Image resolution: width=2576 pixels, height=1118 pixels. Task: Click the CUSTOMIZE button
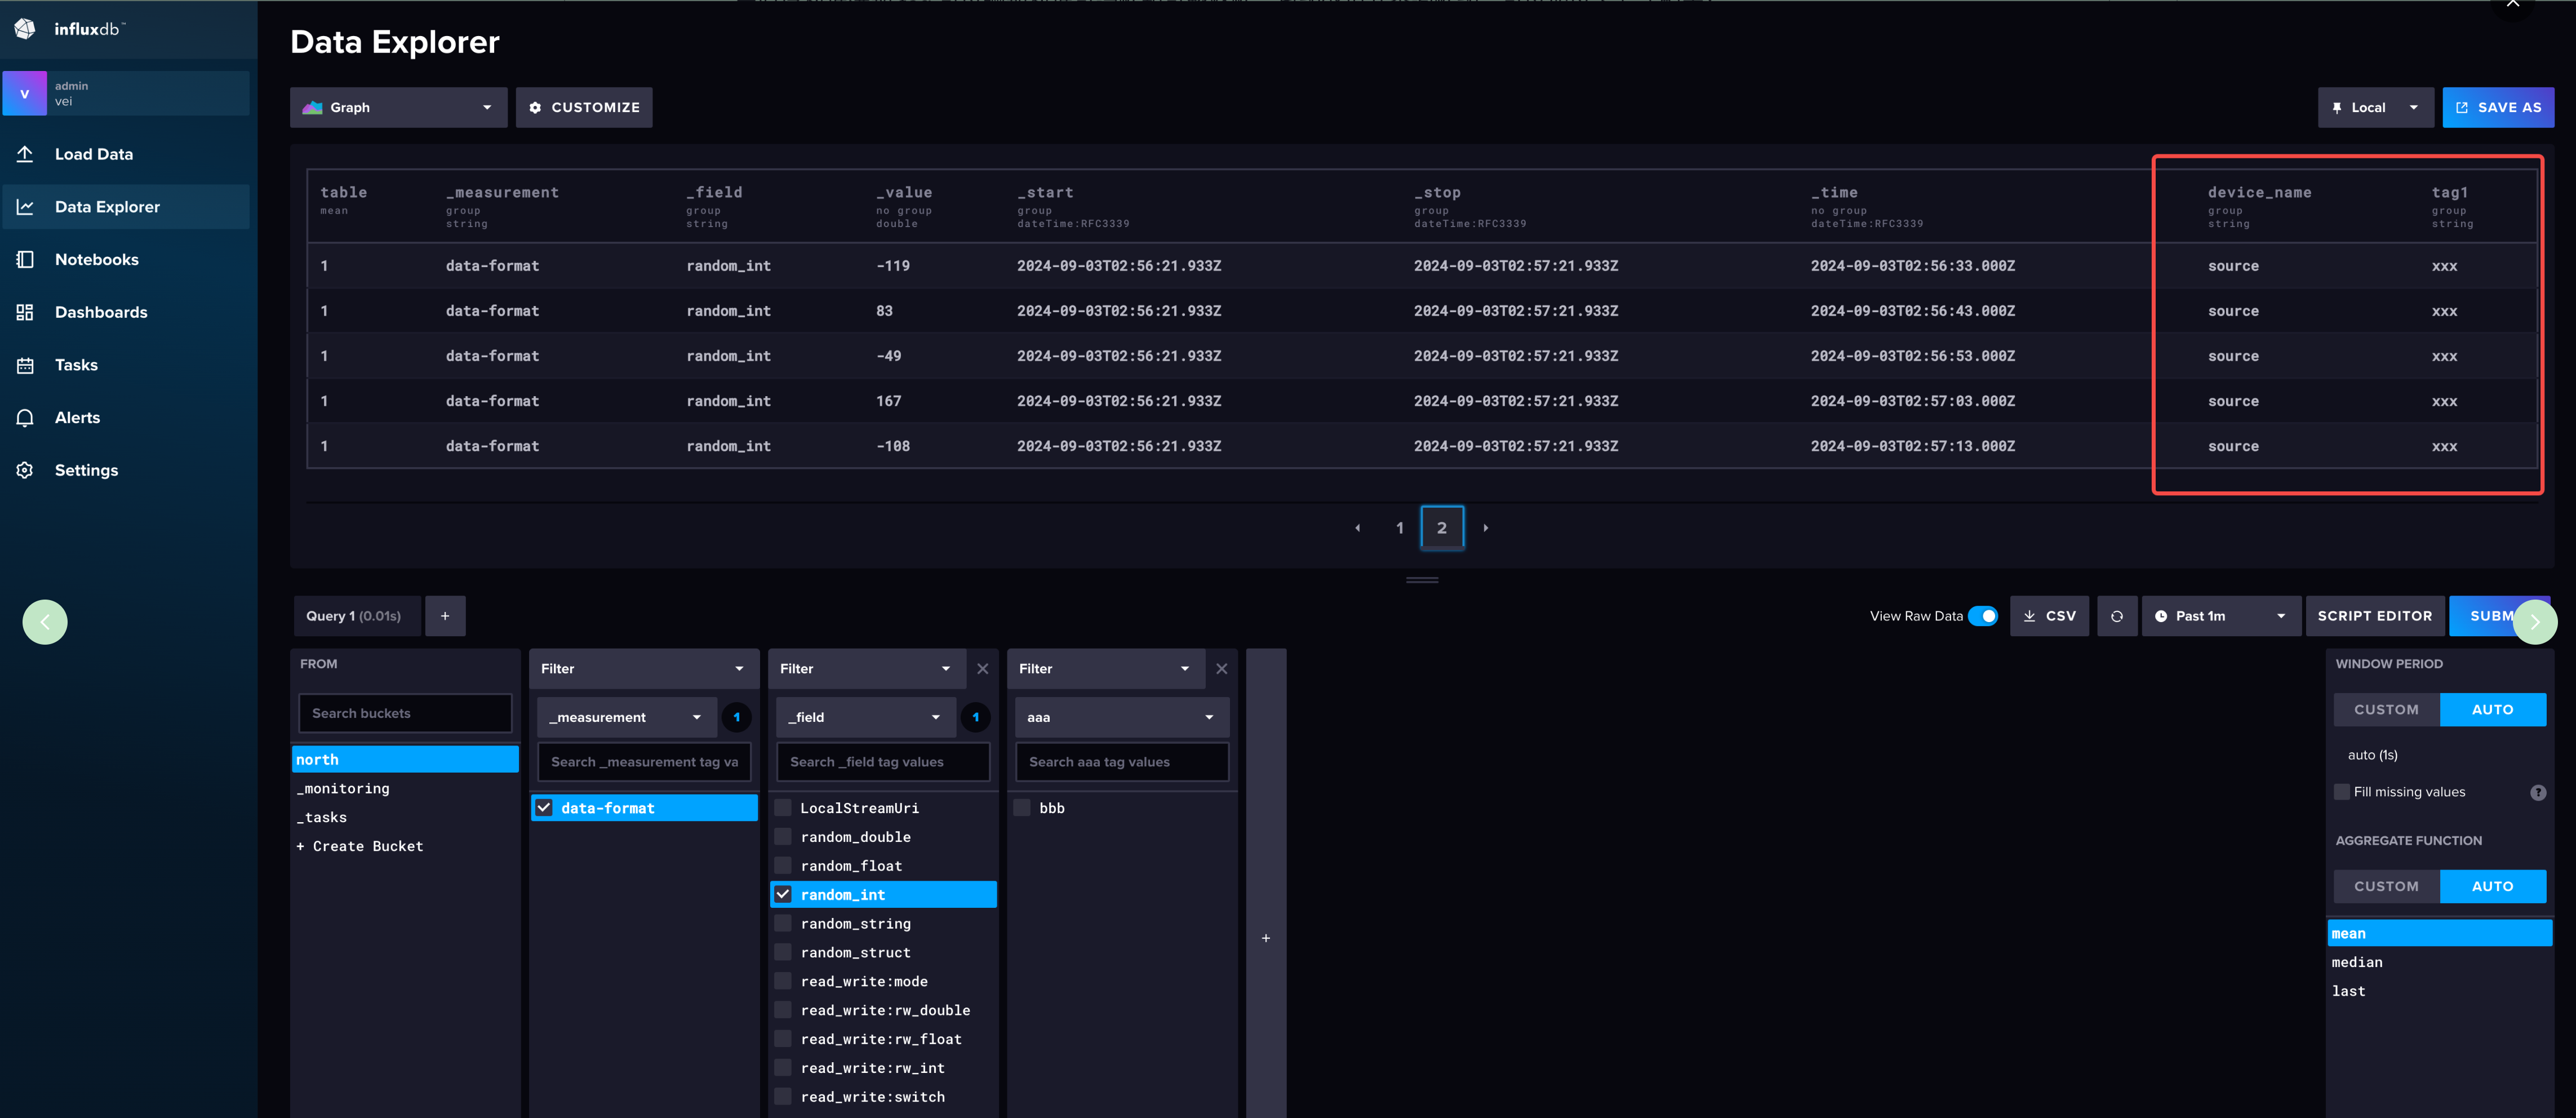(x=584, y=107)
